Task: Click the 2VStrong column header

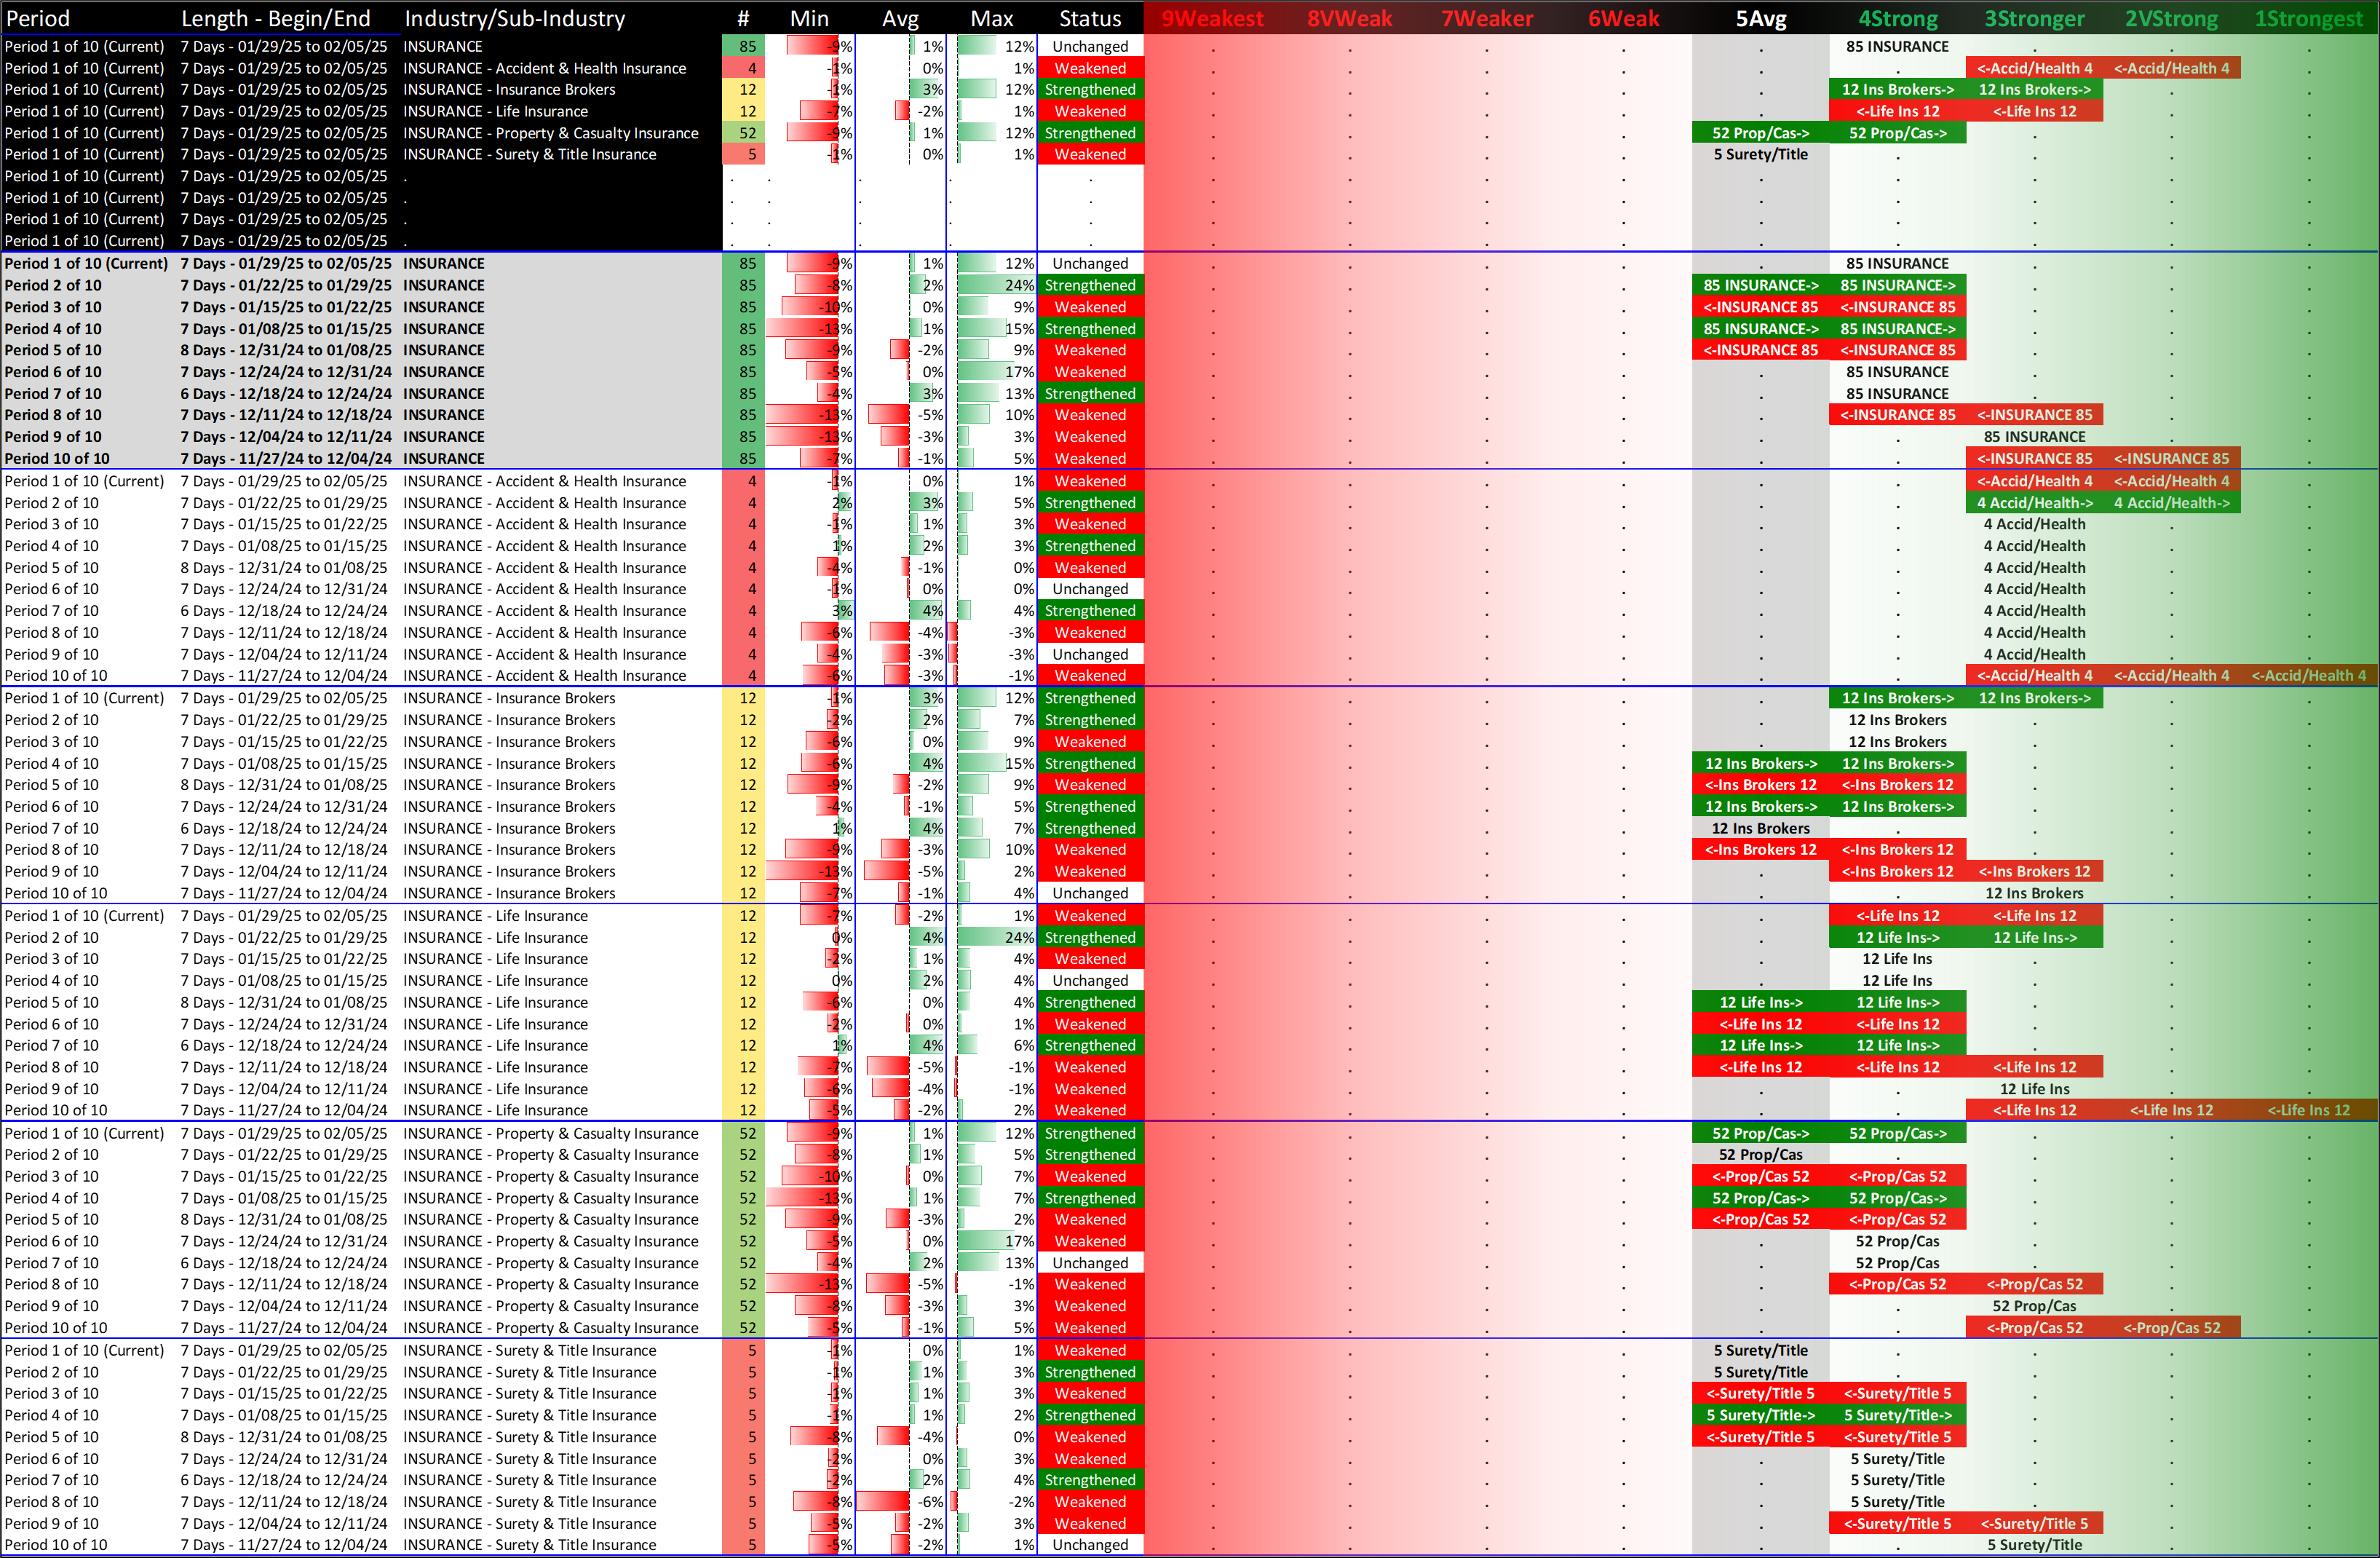Action: [x=2171, y=18]
